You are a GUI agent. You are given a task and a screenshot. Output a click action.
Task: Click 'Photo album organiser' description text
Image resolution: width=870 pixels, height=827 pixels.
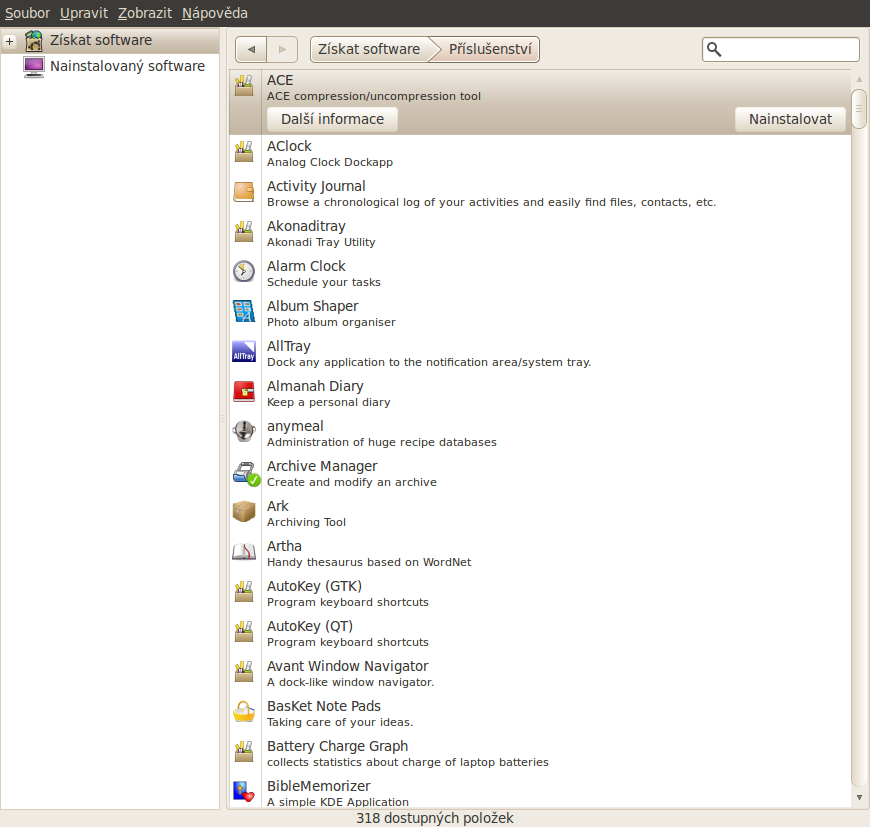[331, 322]
